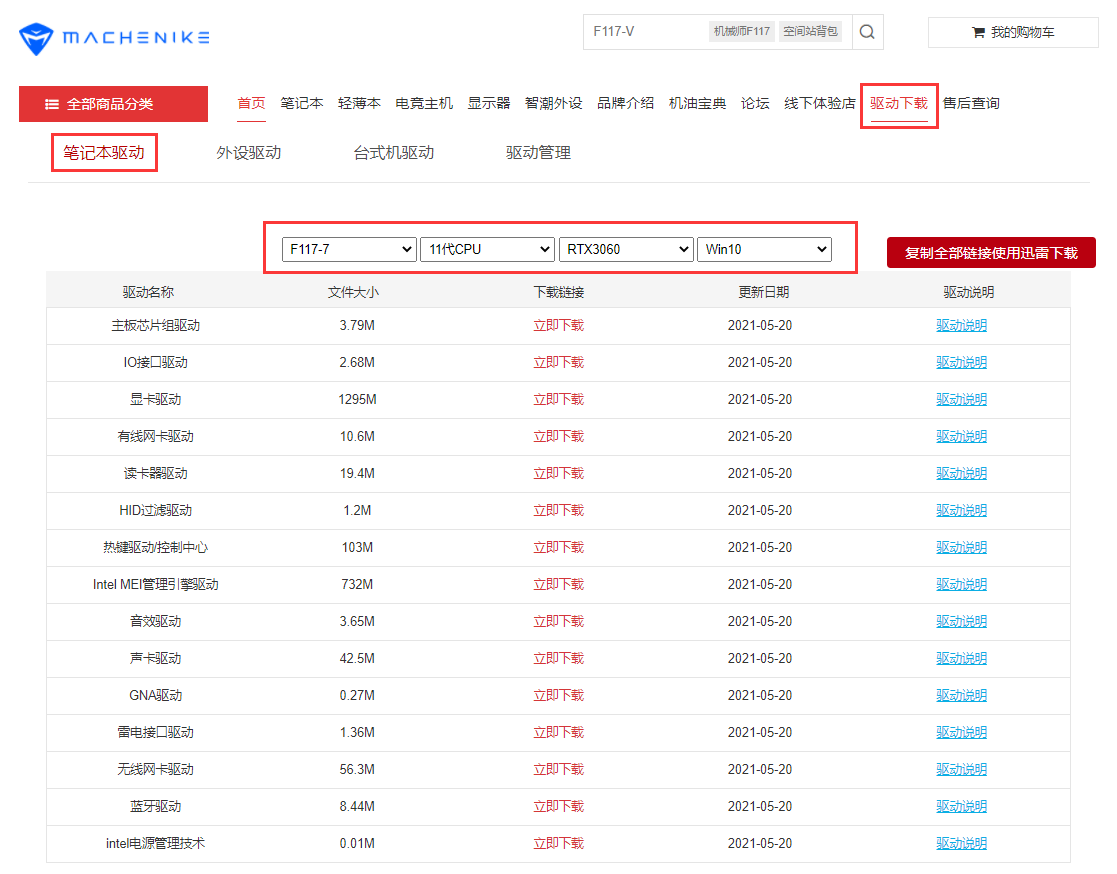Open 驱动说明 for 音效驱动
The image size is (1117, 874).
[961, 622]
